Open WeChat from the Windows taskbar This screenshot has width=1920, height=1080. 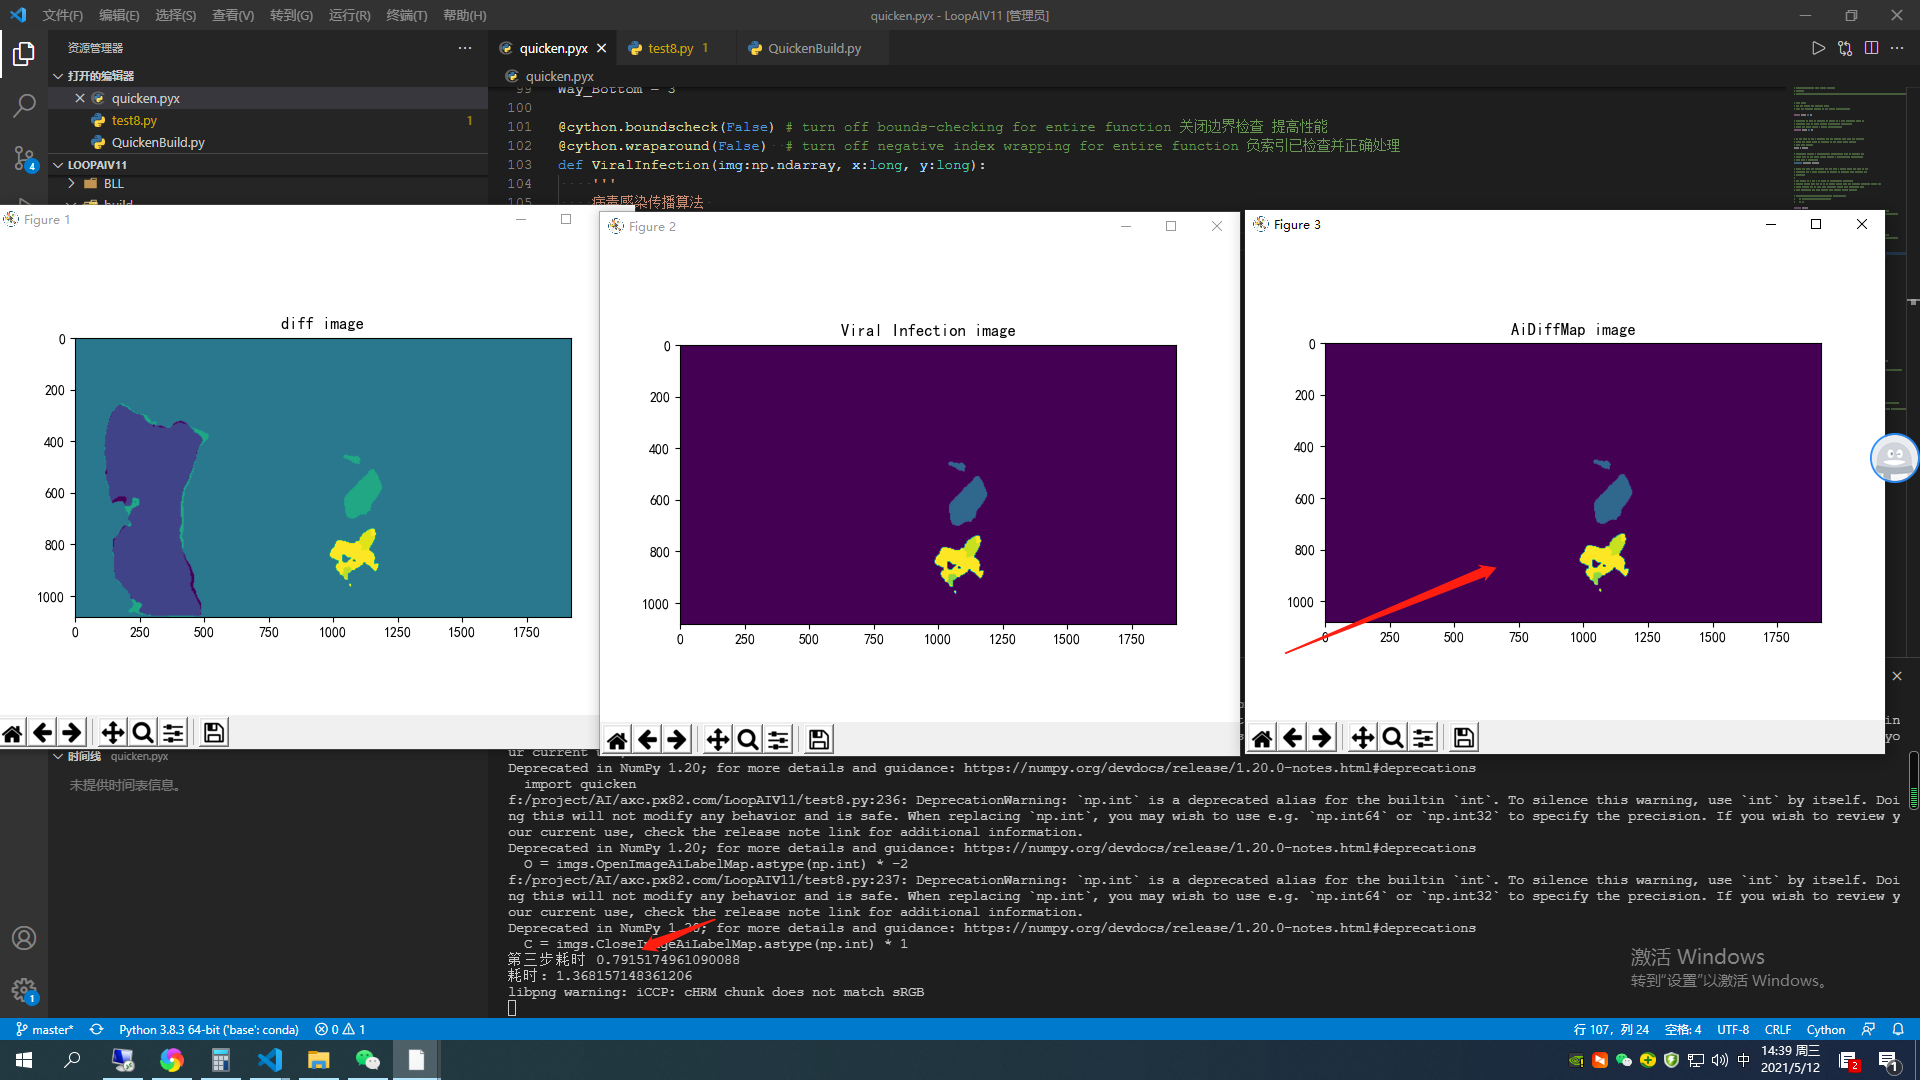pos(367,1060)
